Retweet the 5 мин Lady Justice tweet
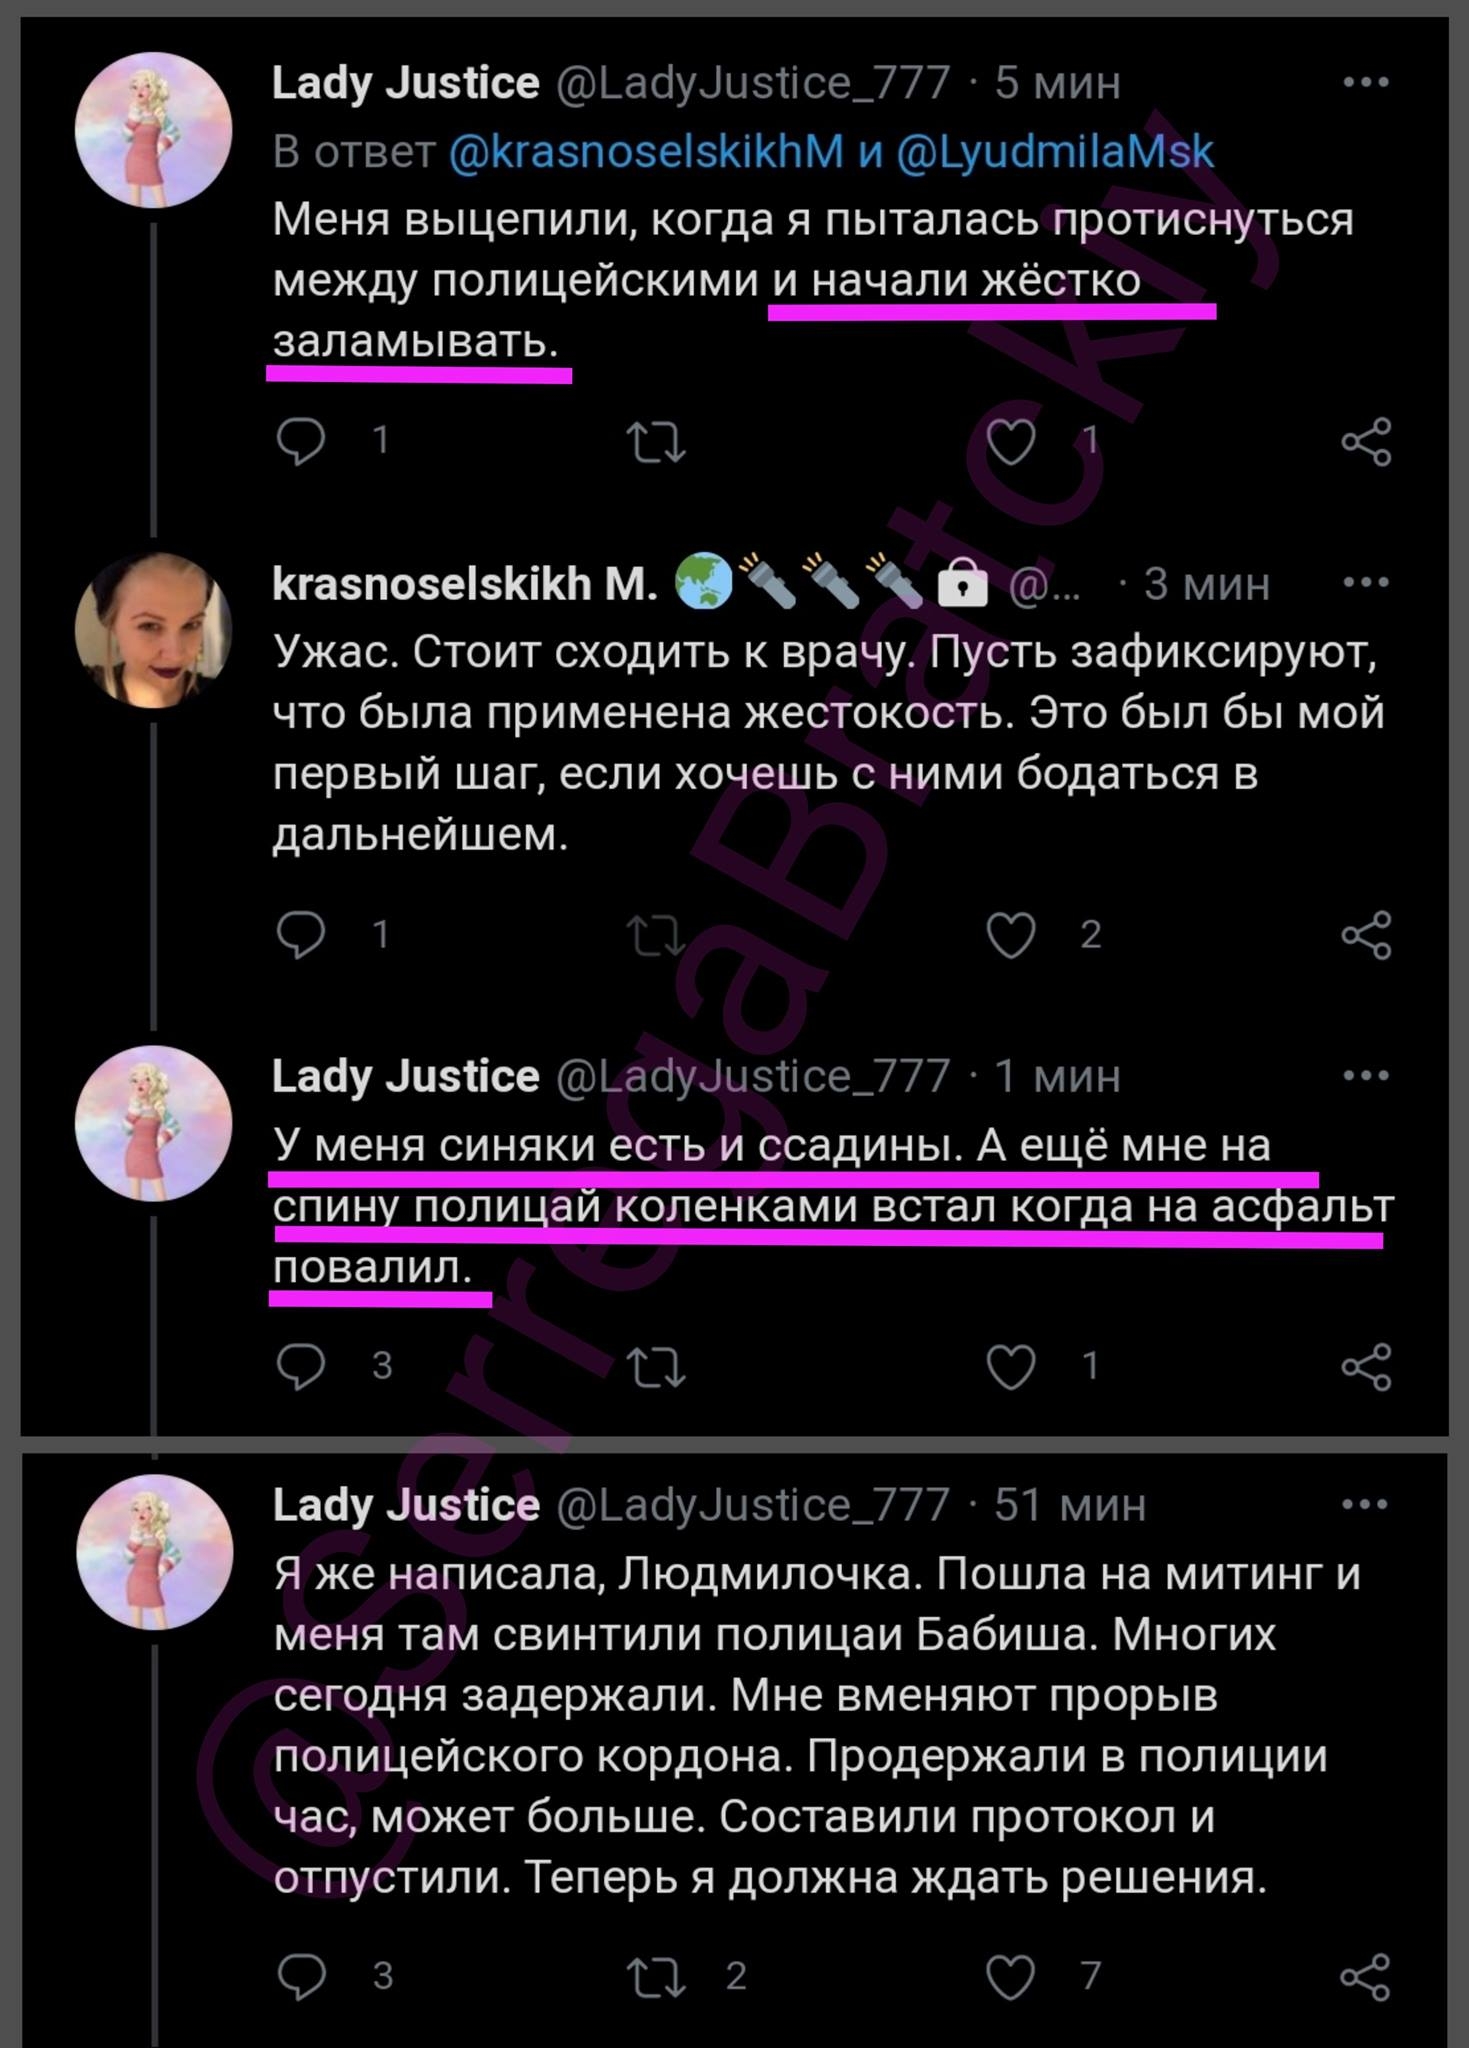The image size is (1469, 2048). 656,442
